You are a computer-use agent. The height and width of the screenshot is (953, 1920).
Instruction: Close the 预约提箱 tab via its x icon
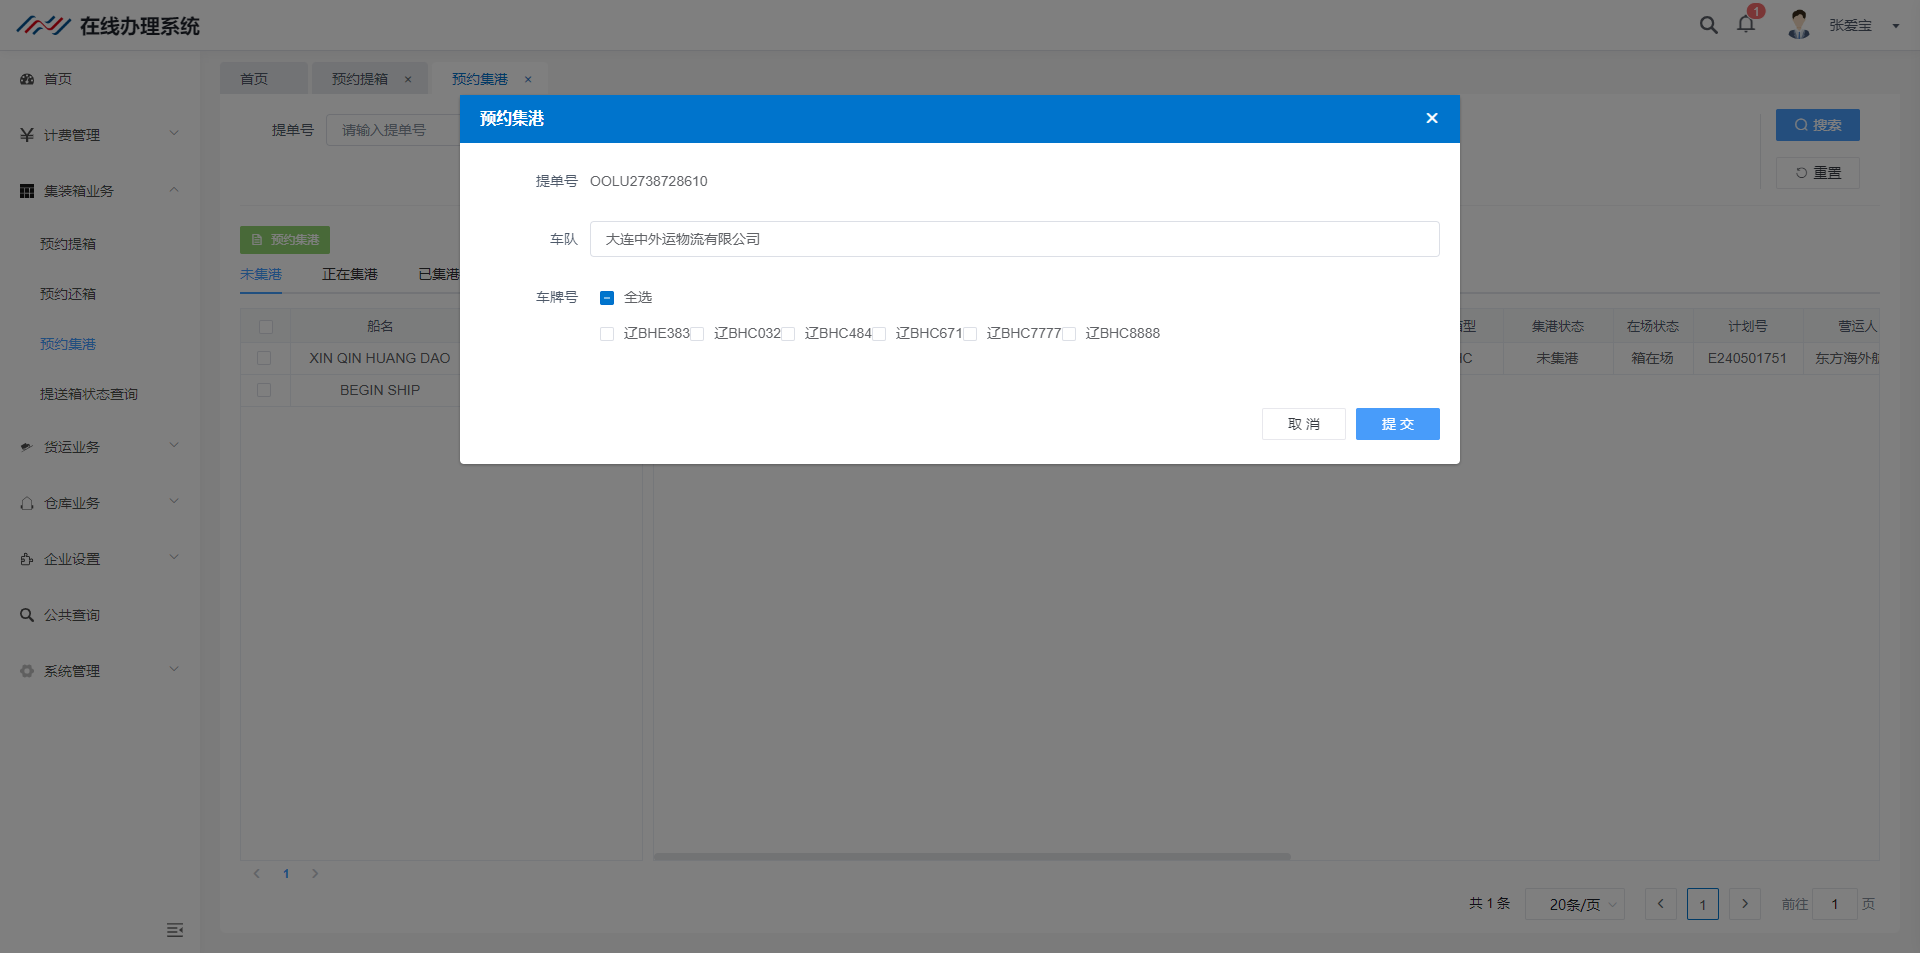coord(408,79)
